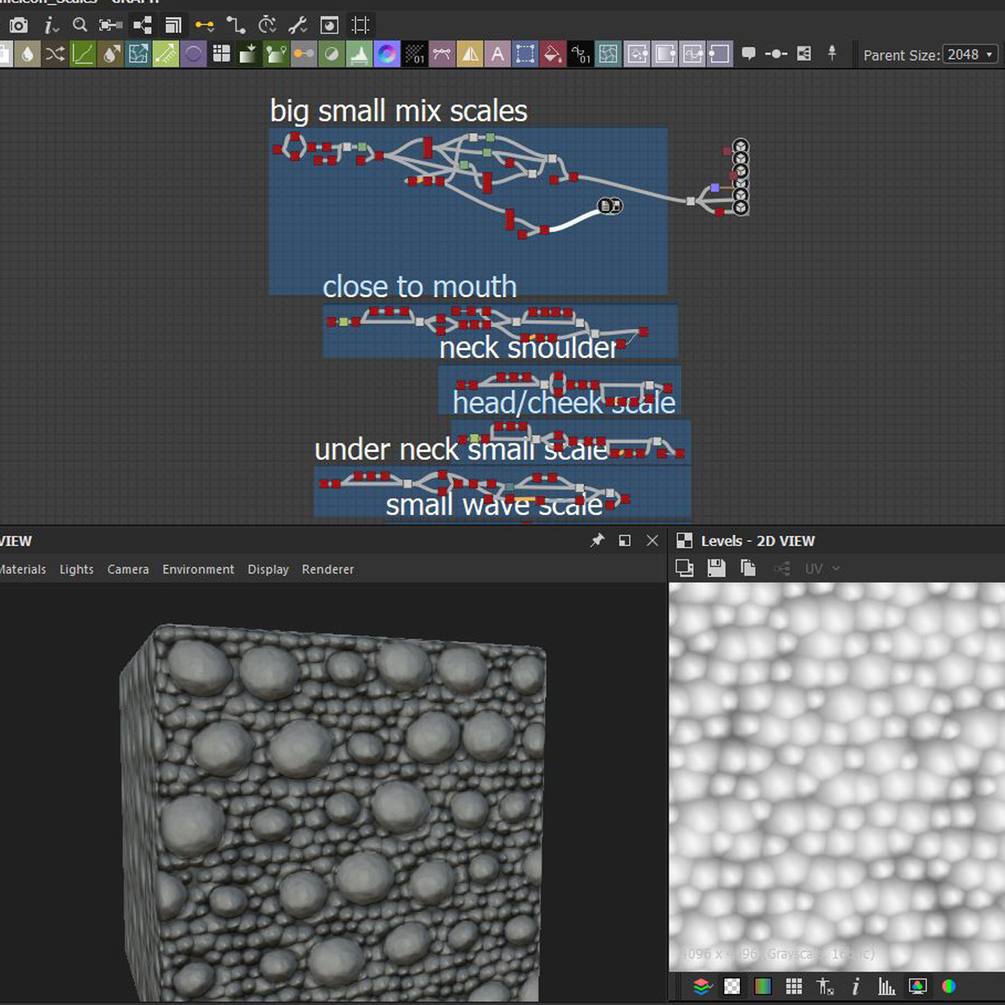Open the graph info display dropdown
Viewport: 1005px width, 1005px height.
(x=50, y=25)
